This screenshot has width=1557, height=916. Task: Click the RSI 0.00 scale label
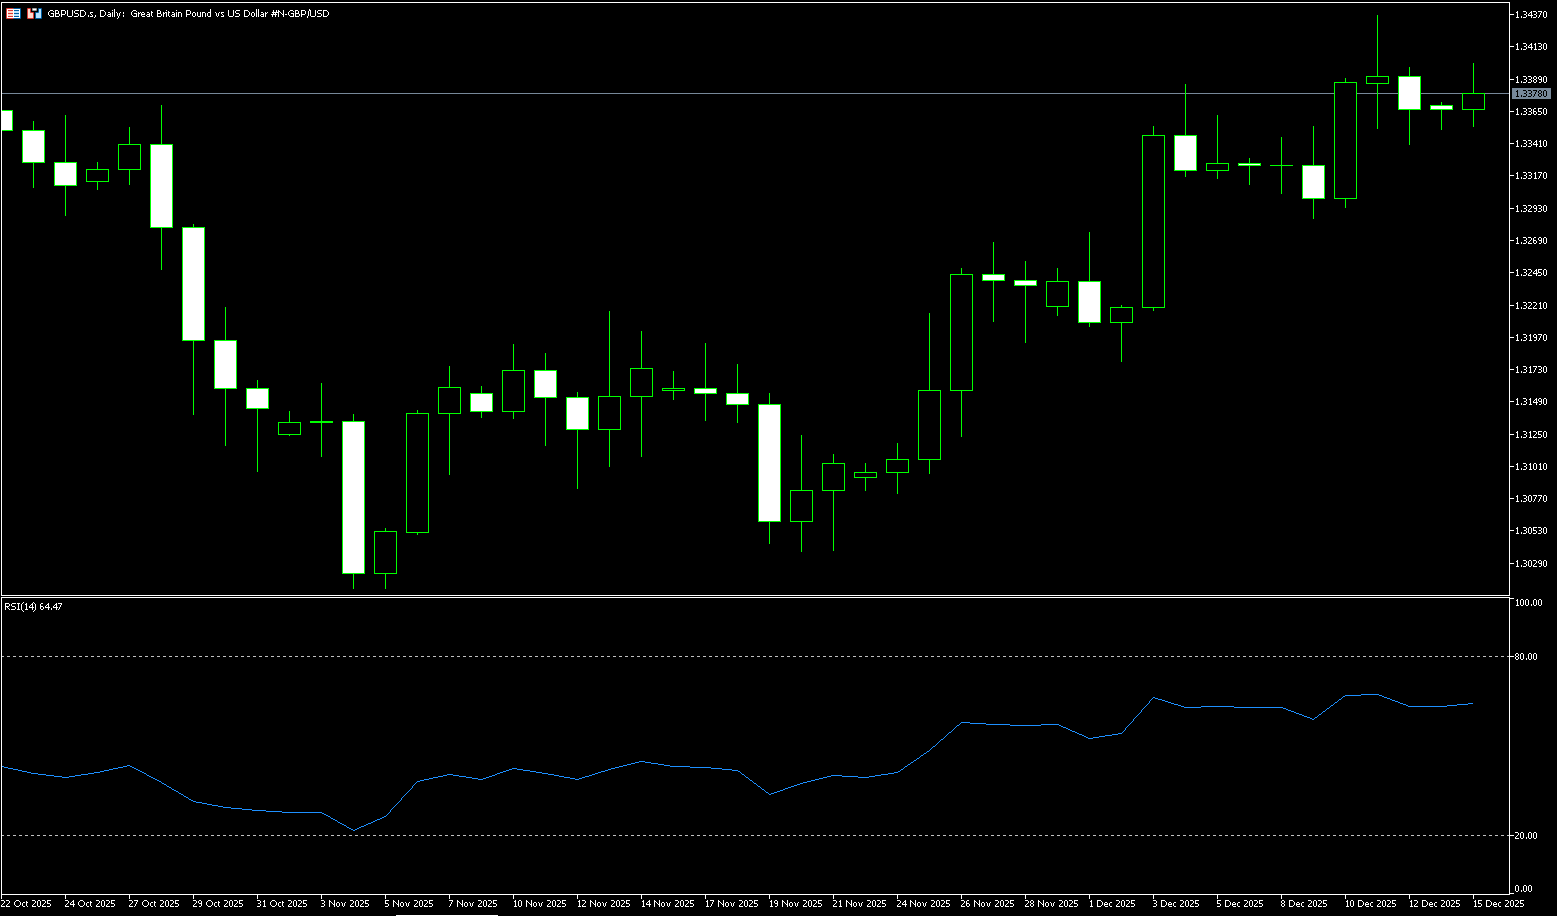1523,889
